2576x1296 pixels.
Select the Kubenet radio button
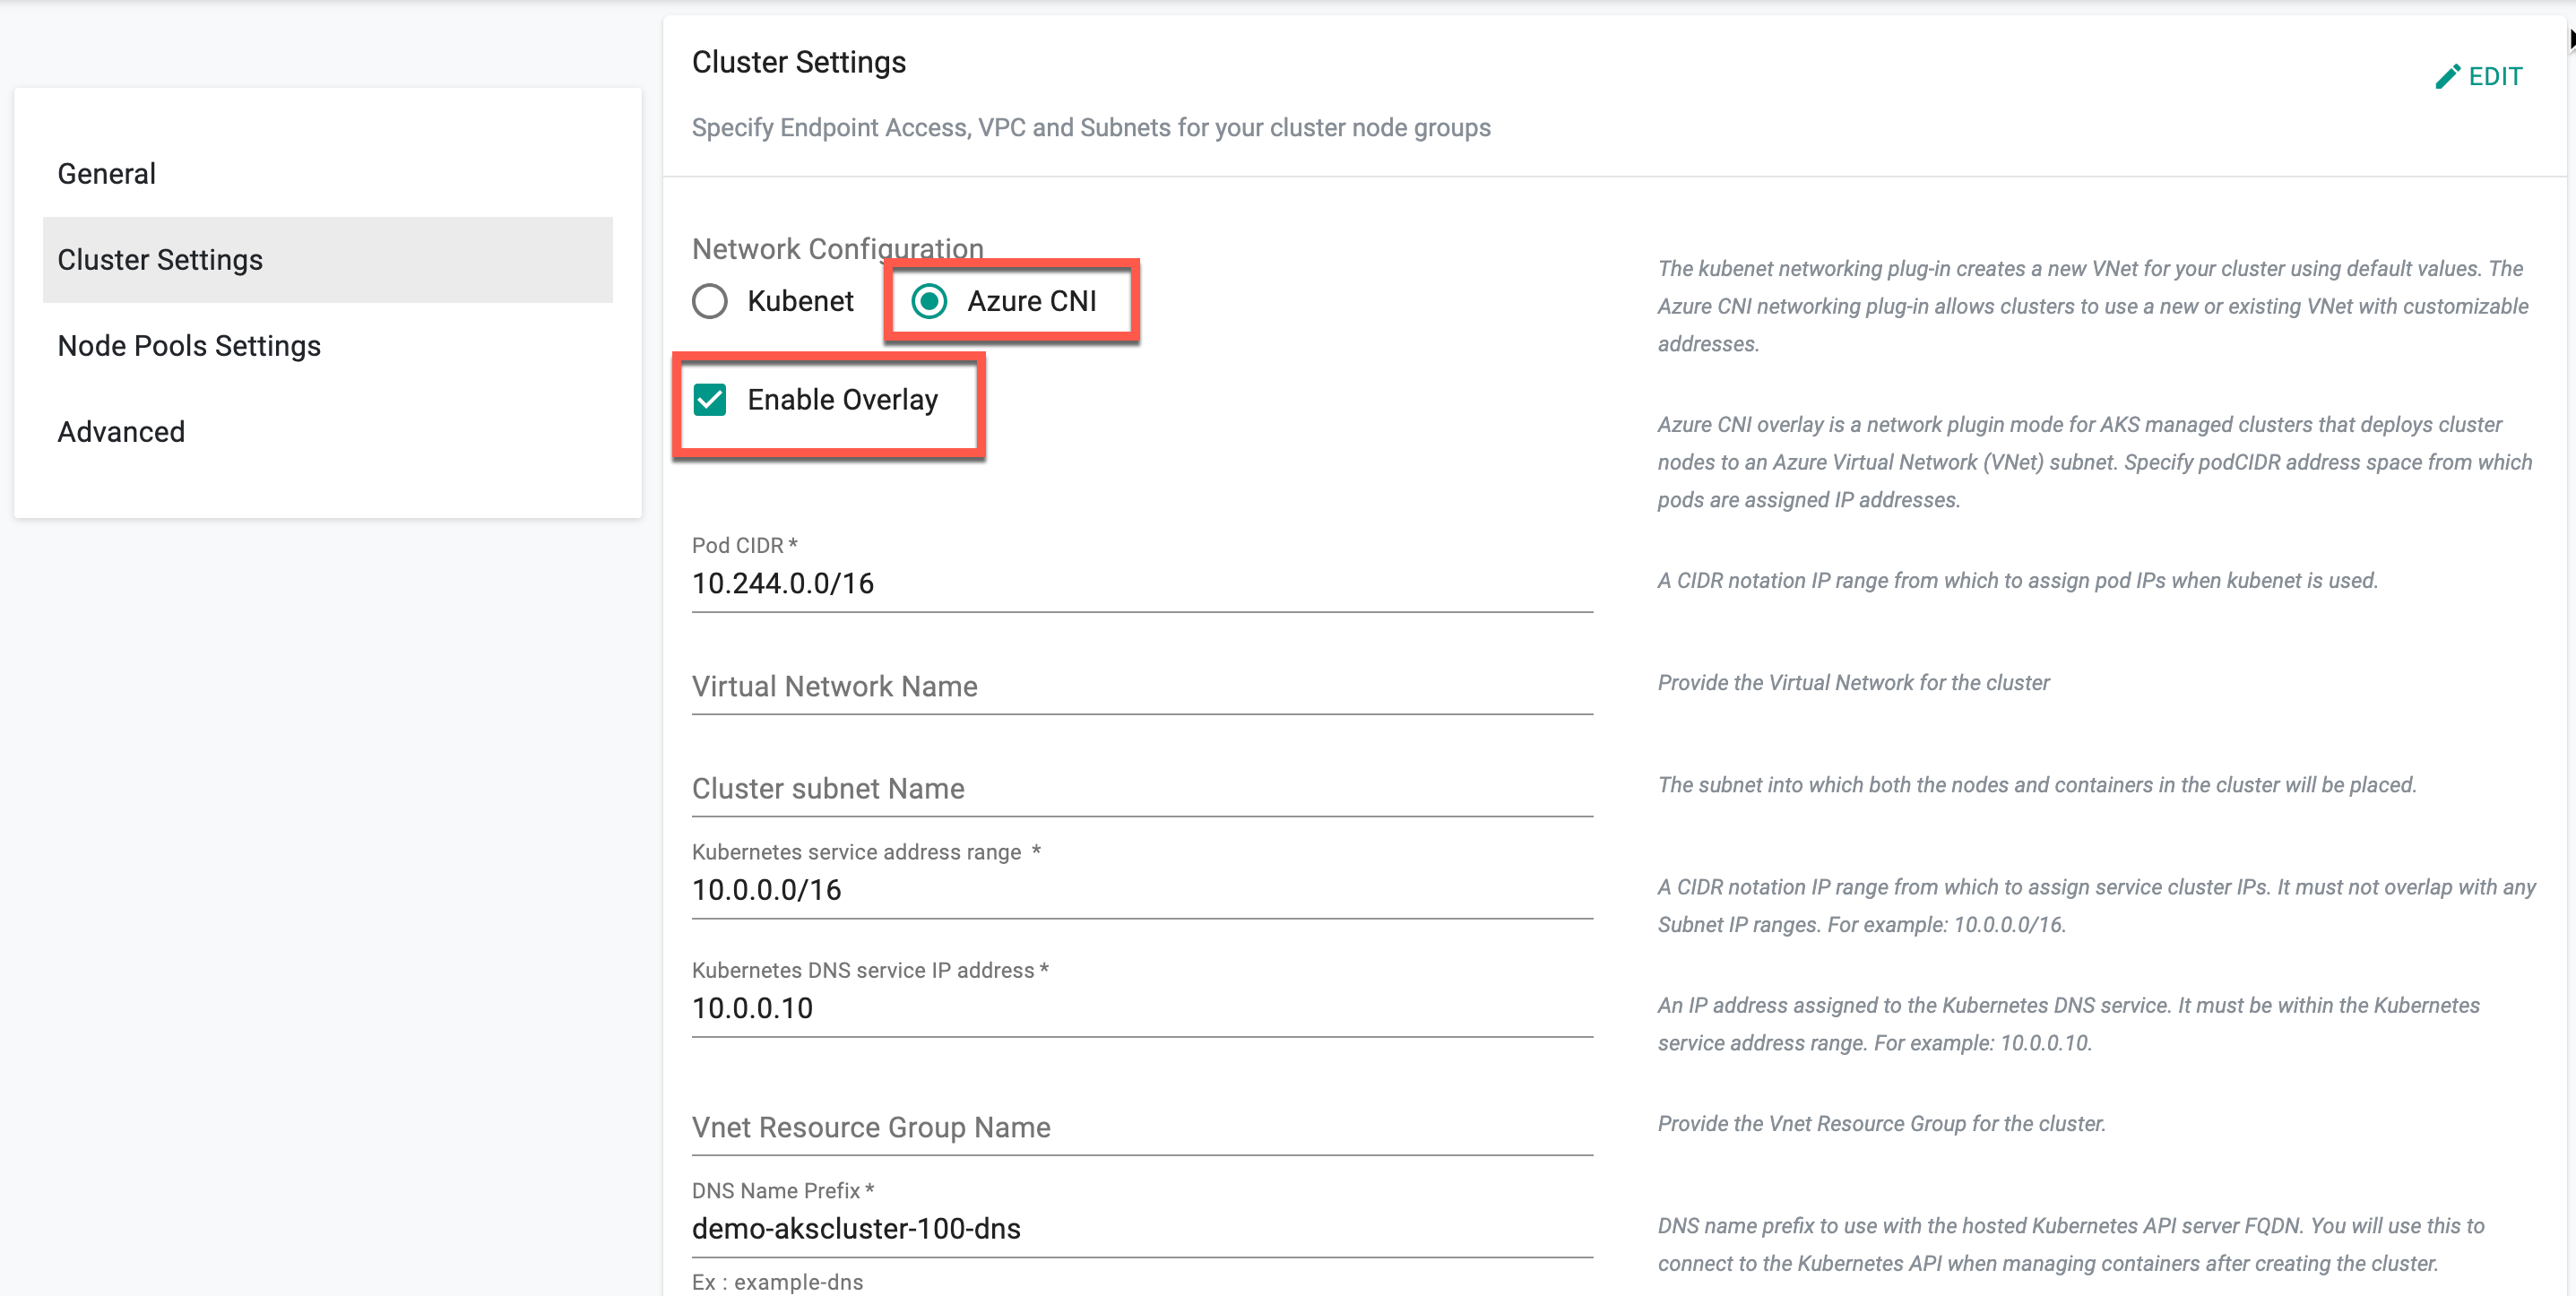tap(710, 301)
